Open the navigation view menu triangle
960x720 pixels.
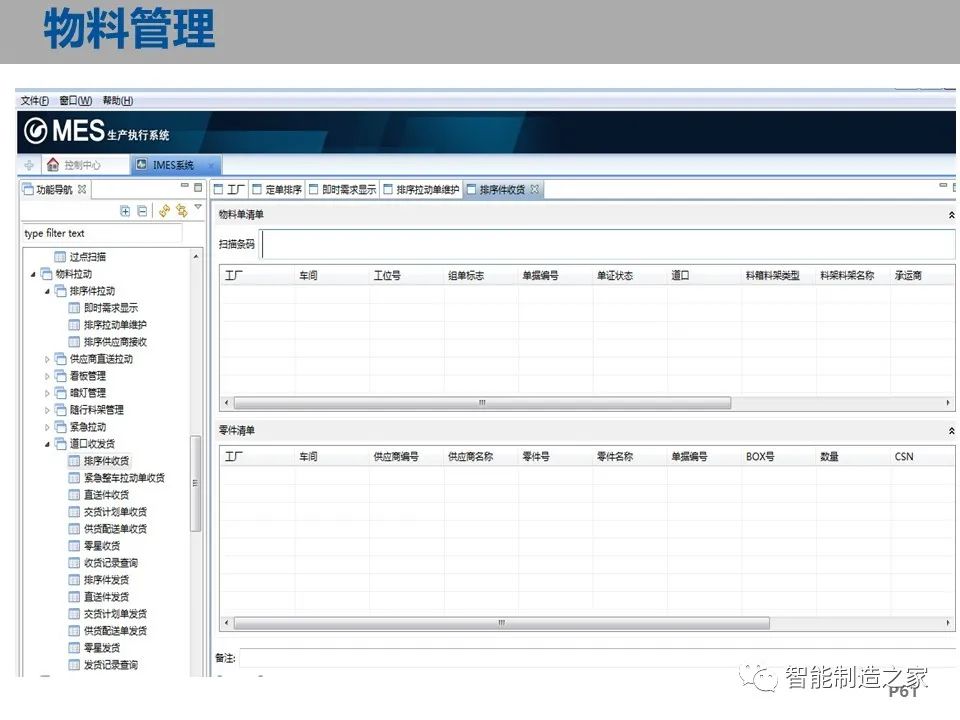(x=198, y=207)
